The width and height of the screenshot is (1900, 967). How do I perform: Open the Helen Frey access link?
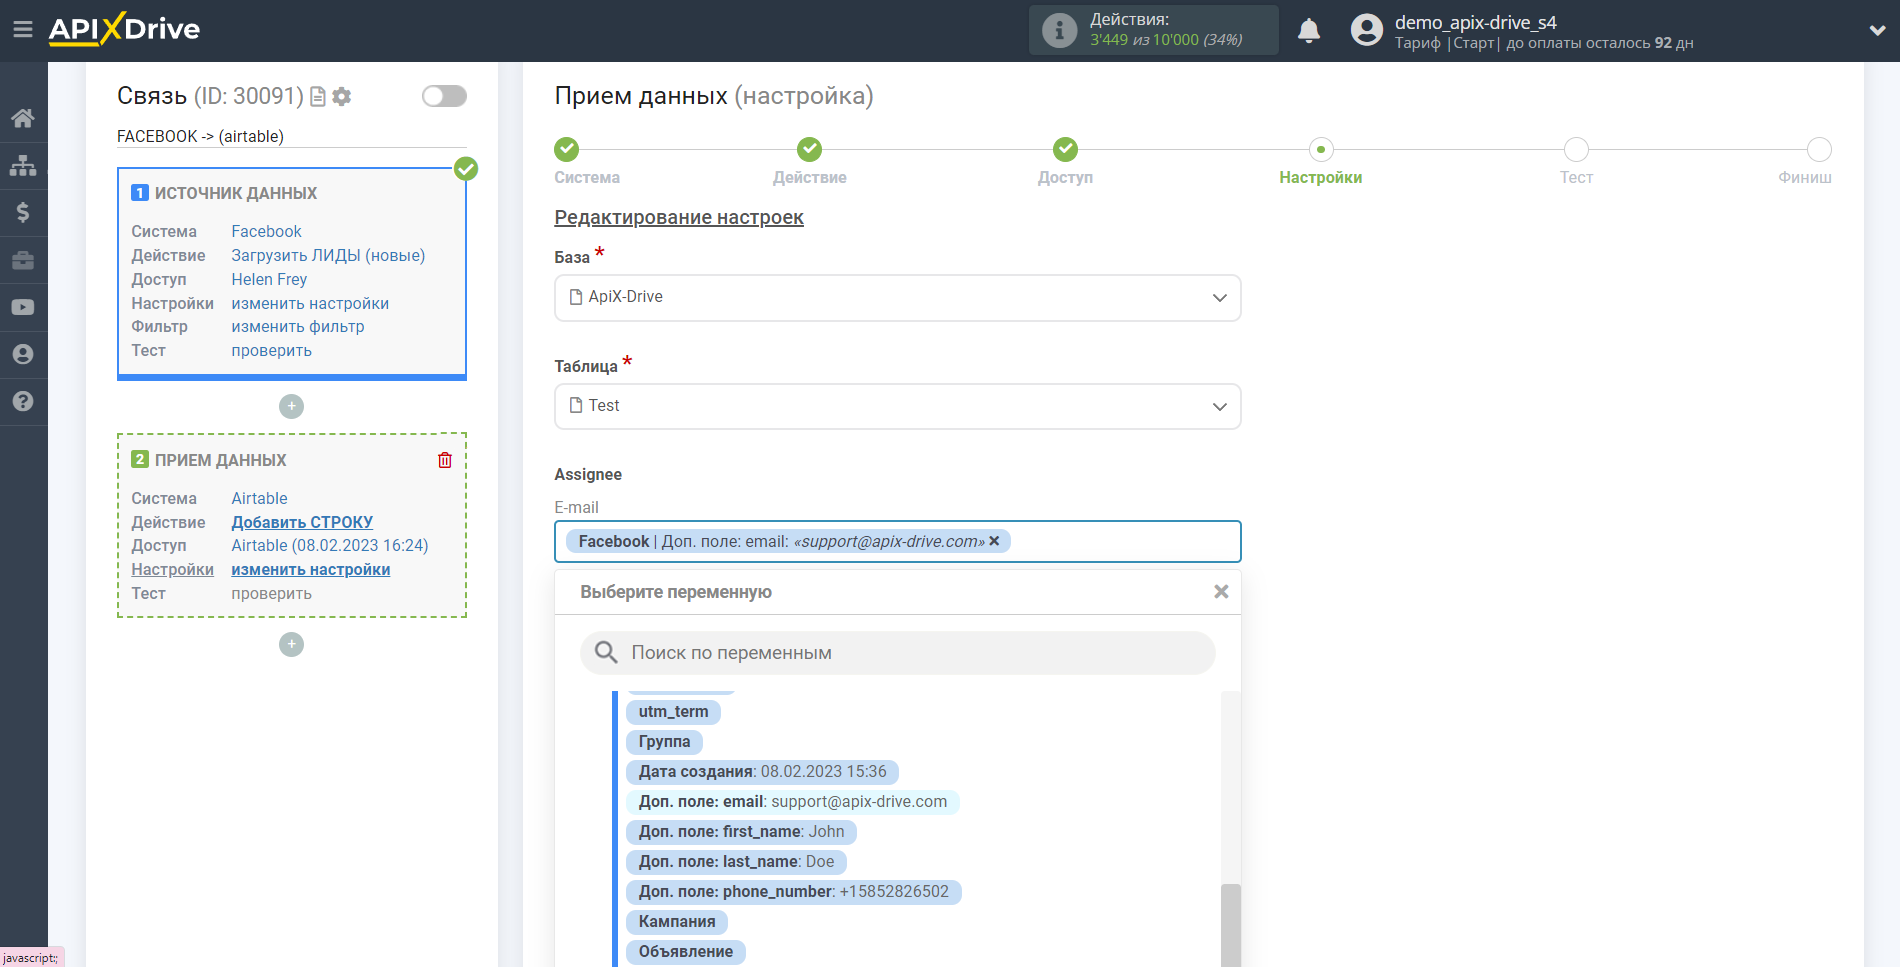269,279
